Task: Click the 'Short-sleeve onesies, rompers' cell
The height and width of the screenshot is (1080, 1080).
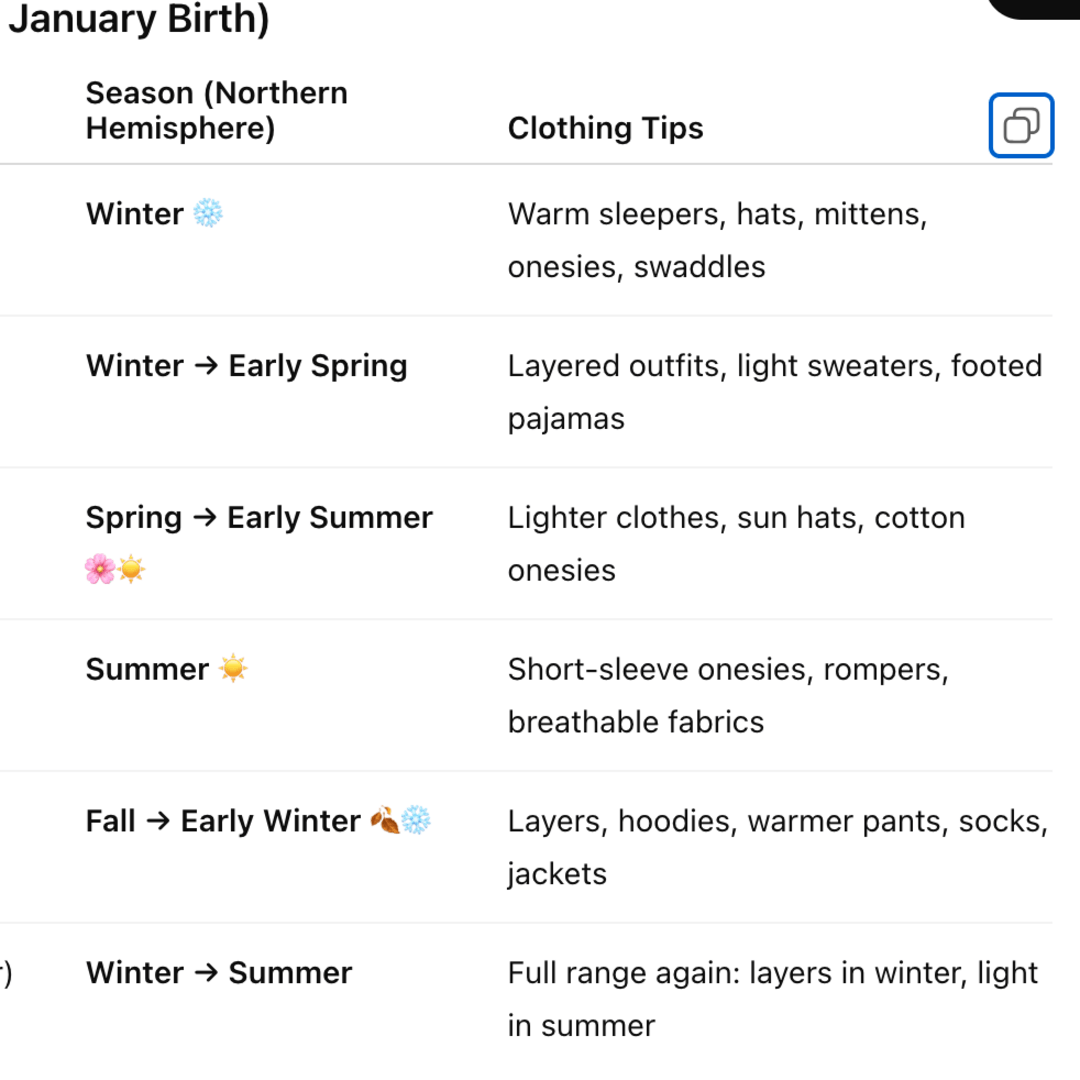Action: tap(727, 669)
